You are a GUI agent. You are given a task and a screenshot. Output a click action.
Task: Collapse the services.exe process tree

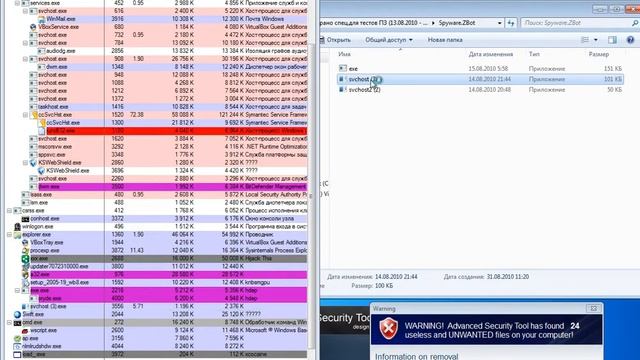17,3
